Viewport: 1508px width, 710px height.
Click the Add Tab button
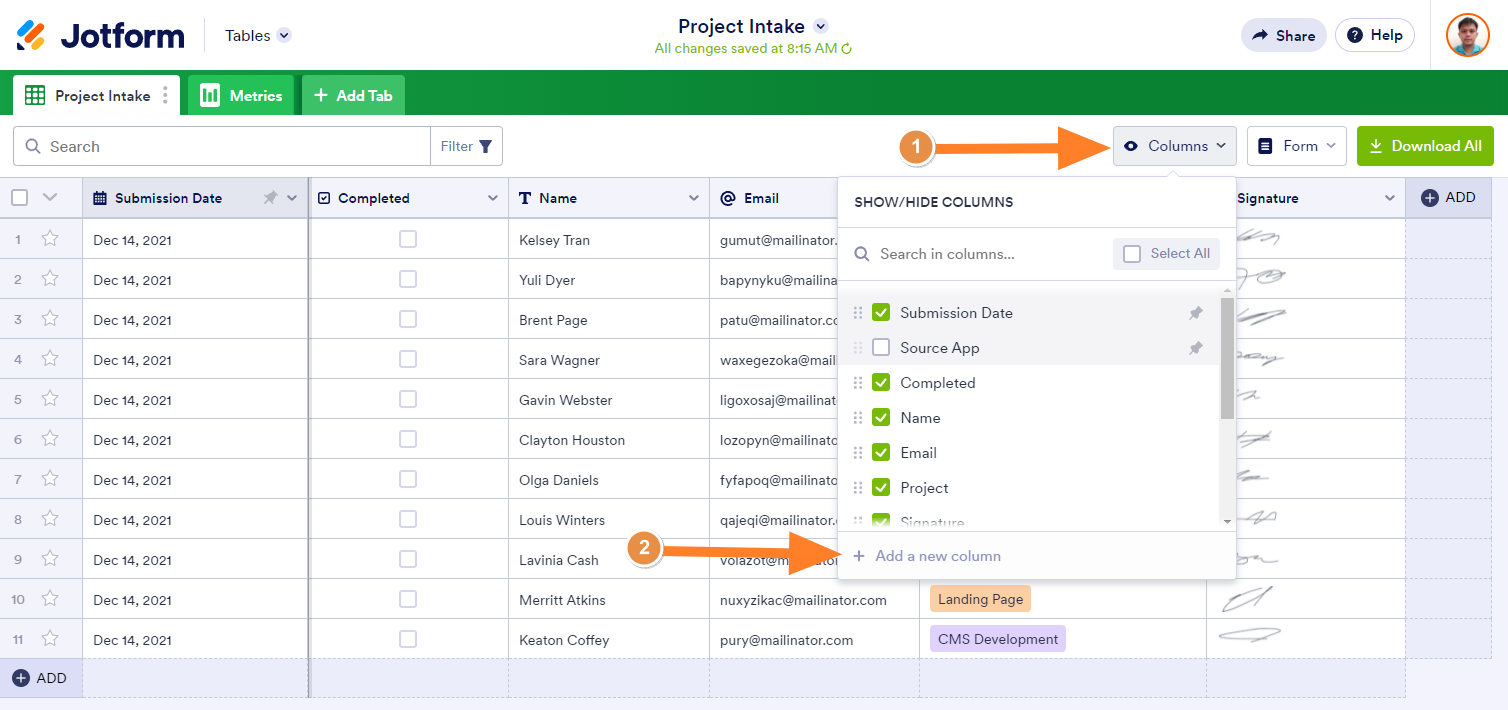tap(353, 96)
